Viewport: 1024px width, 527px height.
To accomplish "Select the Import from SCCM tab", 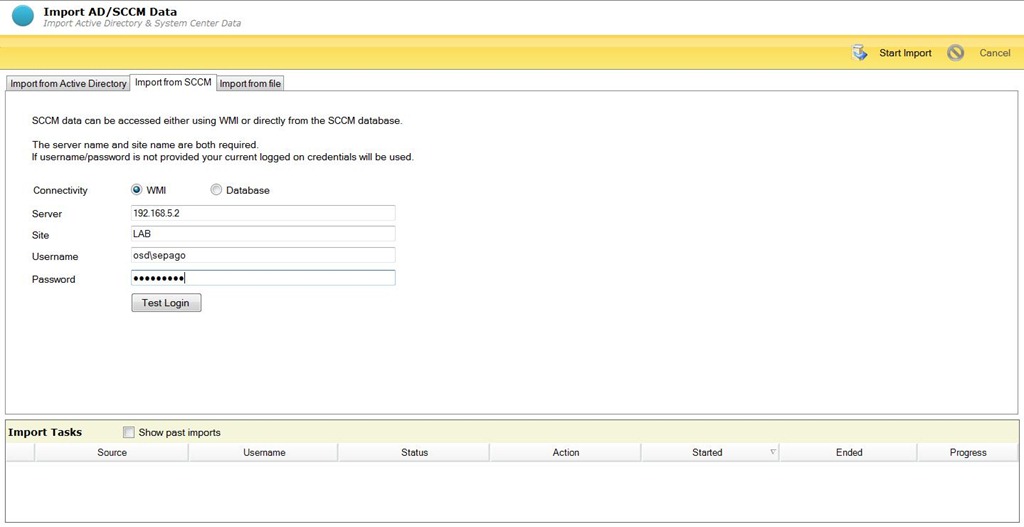I will [173, 82].
